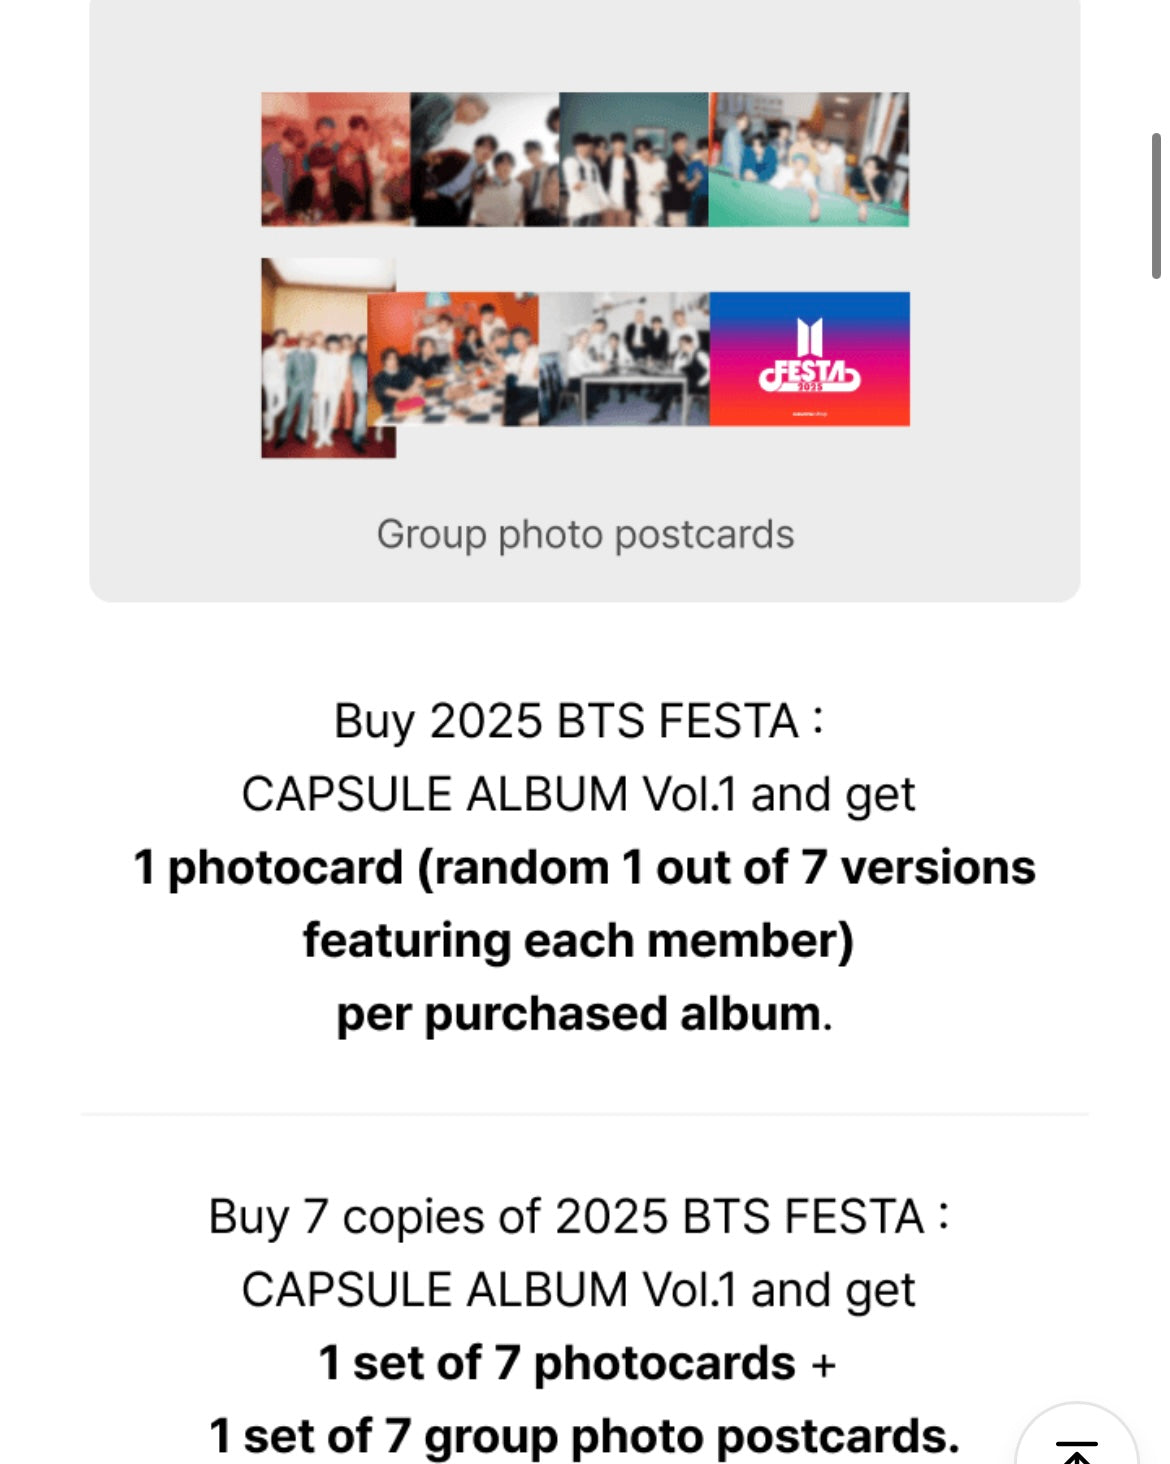1170x1464 pixels.
Task: Click the "per purchased album." text
Action: point(584,1014)
